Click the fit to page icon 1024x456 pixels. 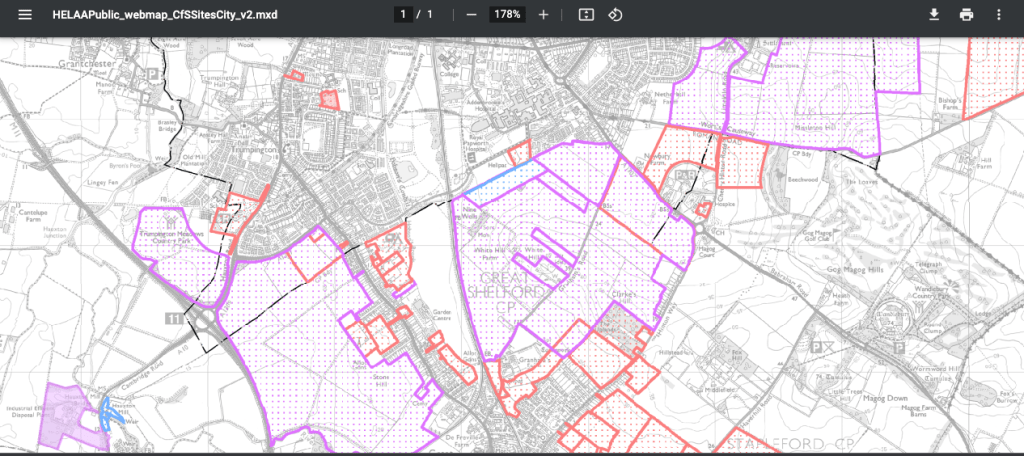586,15
